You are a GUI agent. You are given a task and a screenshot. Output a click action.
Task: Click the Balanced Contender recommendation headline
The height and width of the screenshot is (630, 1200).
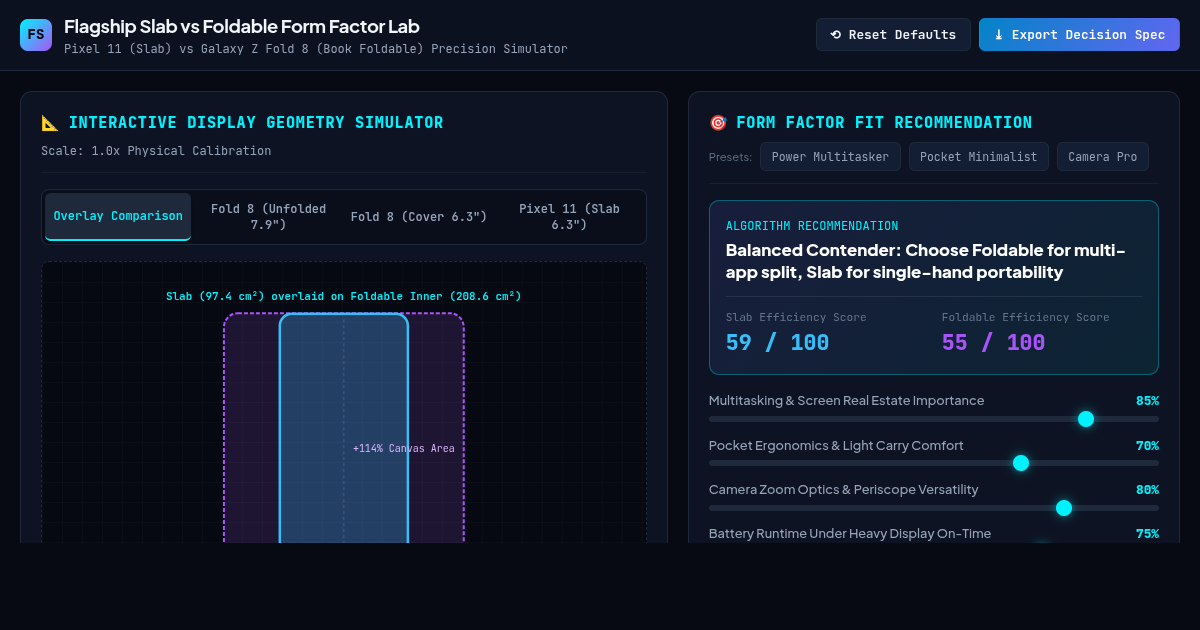(x=926, y=261)
